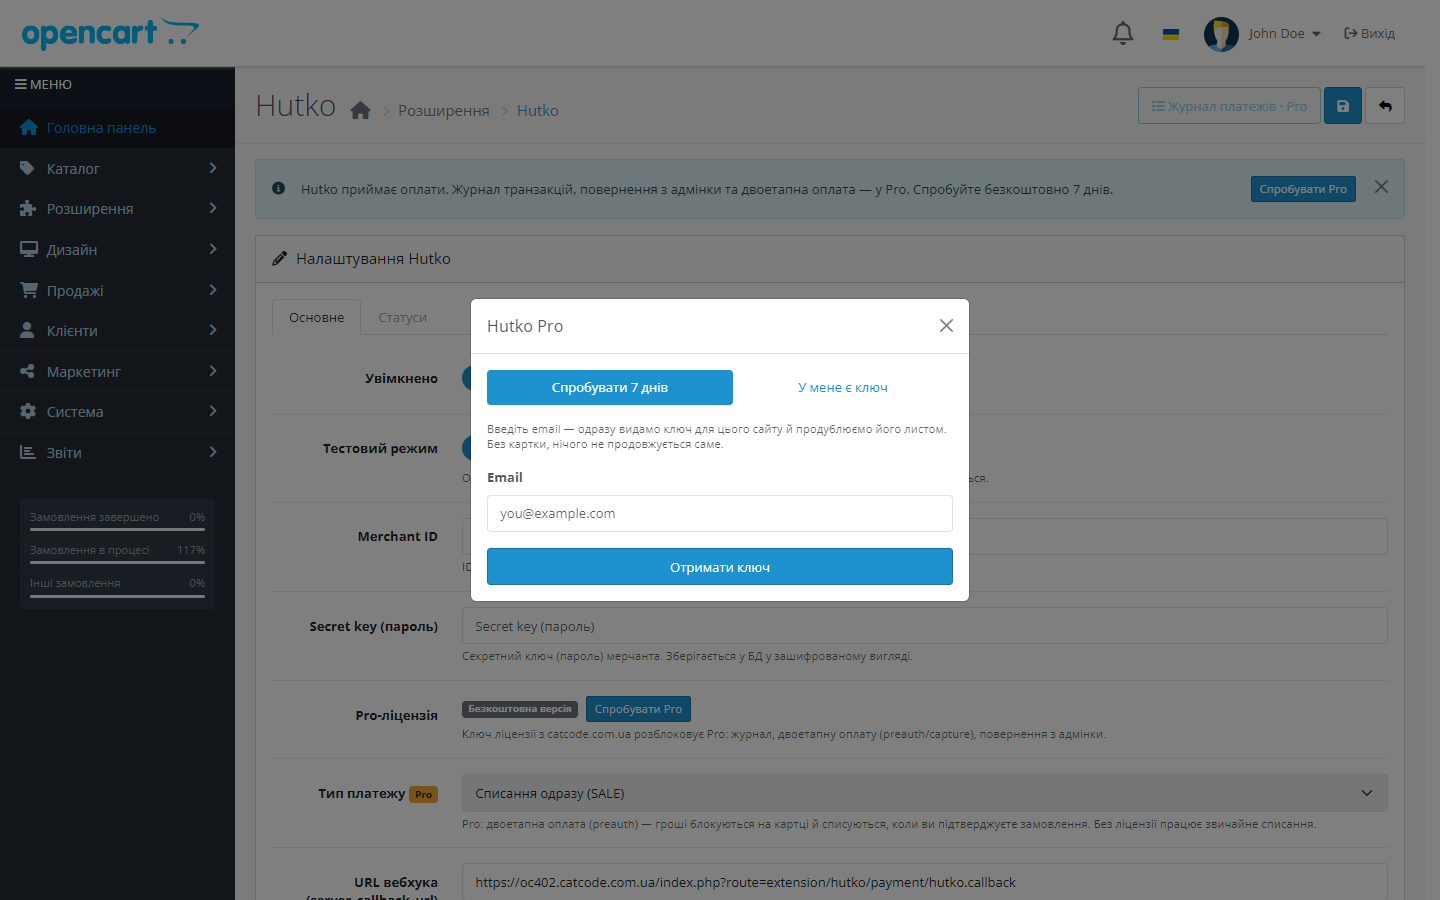Open the Система menu item
Viewport: 1440px width, 900px height.
click(x=117, y=412)
